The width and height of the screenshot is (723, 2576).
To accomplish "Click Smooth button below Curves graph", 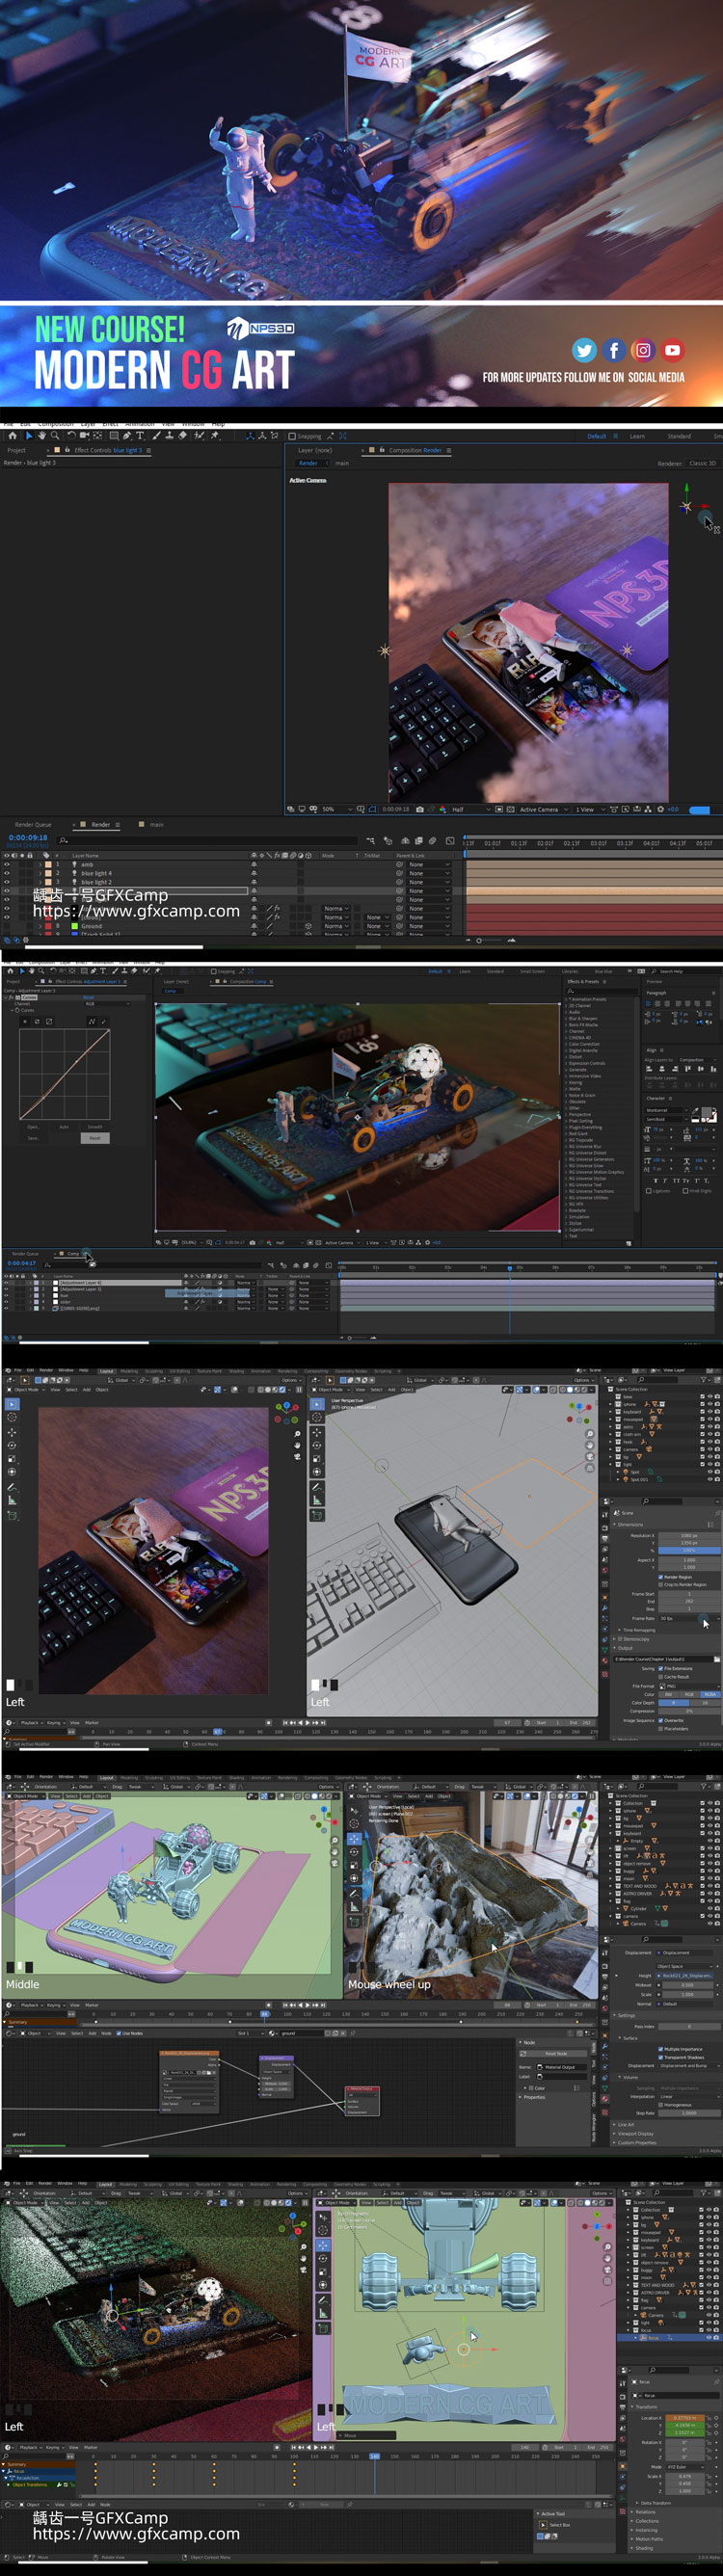I will pyautogui.click(x=95, y=1127).
